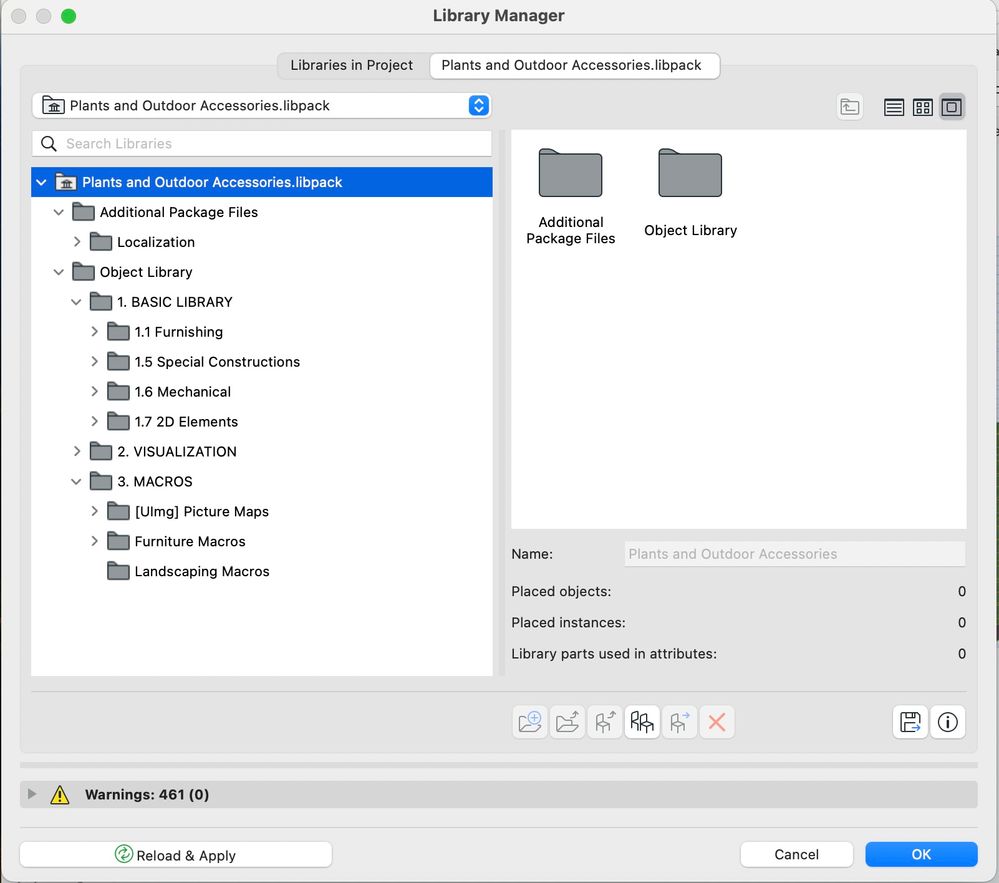Select 1.1 Furnishing tree row
The height and width of the screenshot is (883, 999).
pyautogui.click(x=262, y=332)
